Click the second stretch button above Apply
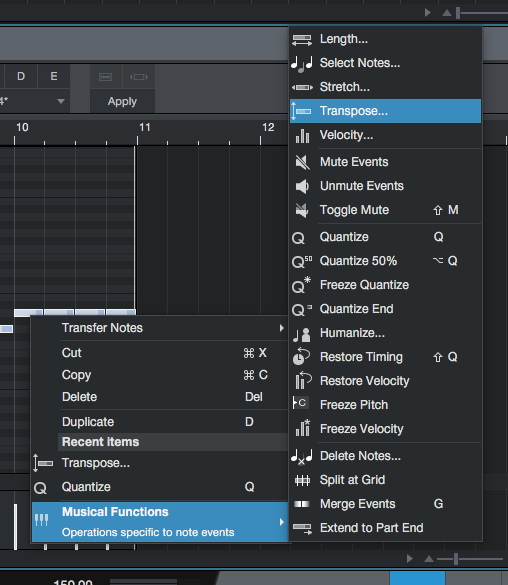 139,77
